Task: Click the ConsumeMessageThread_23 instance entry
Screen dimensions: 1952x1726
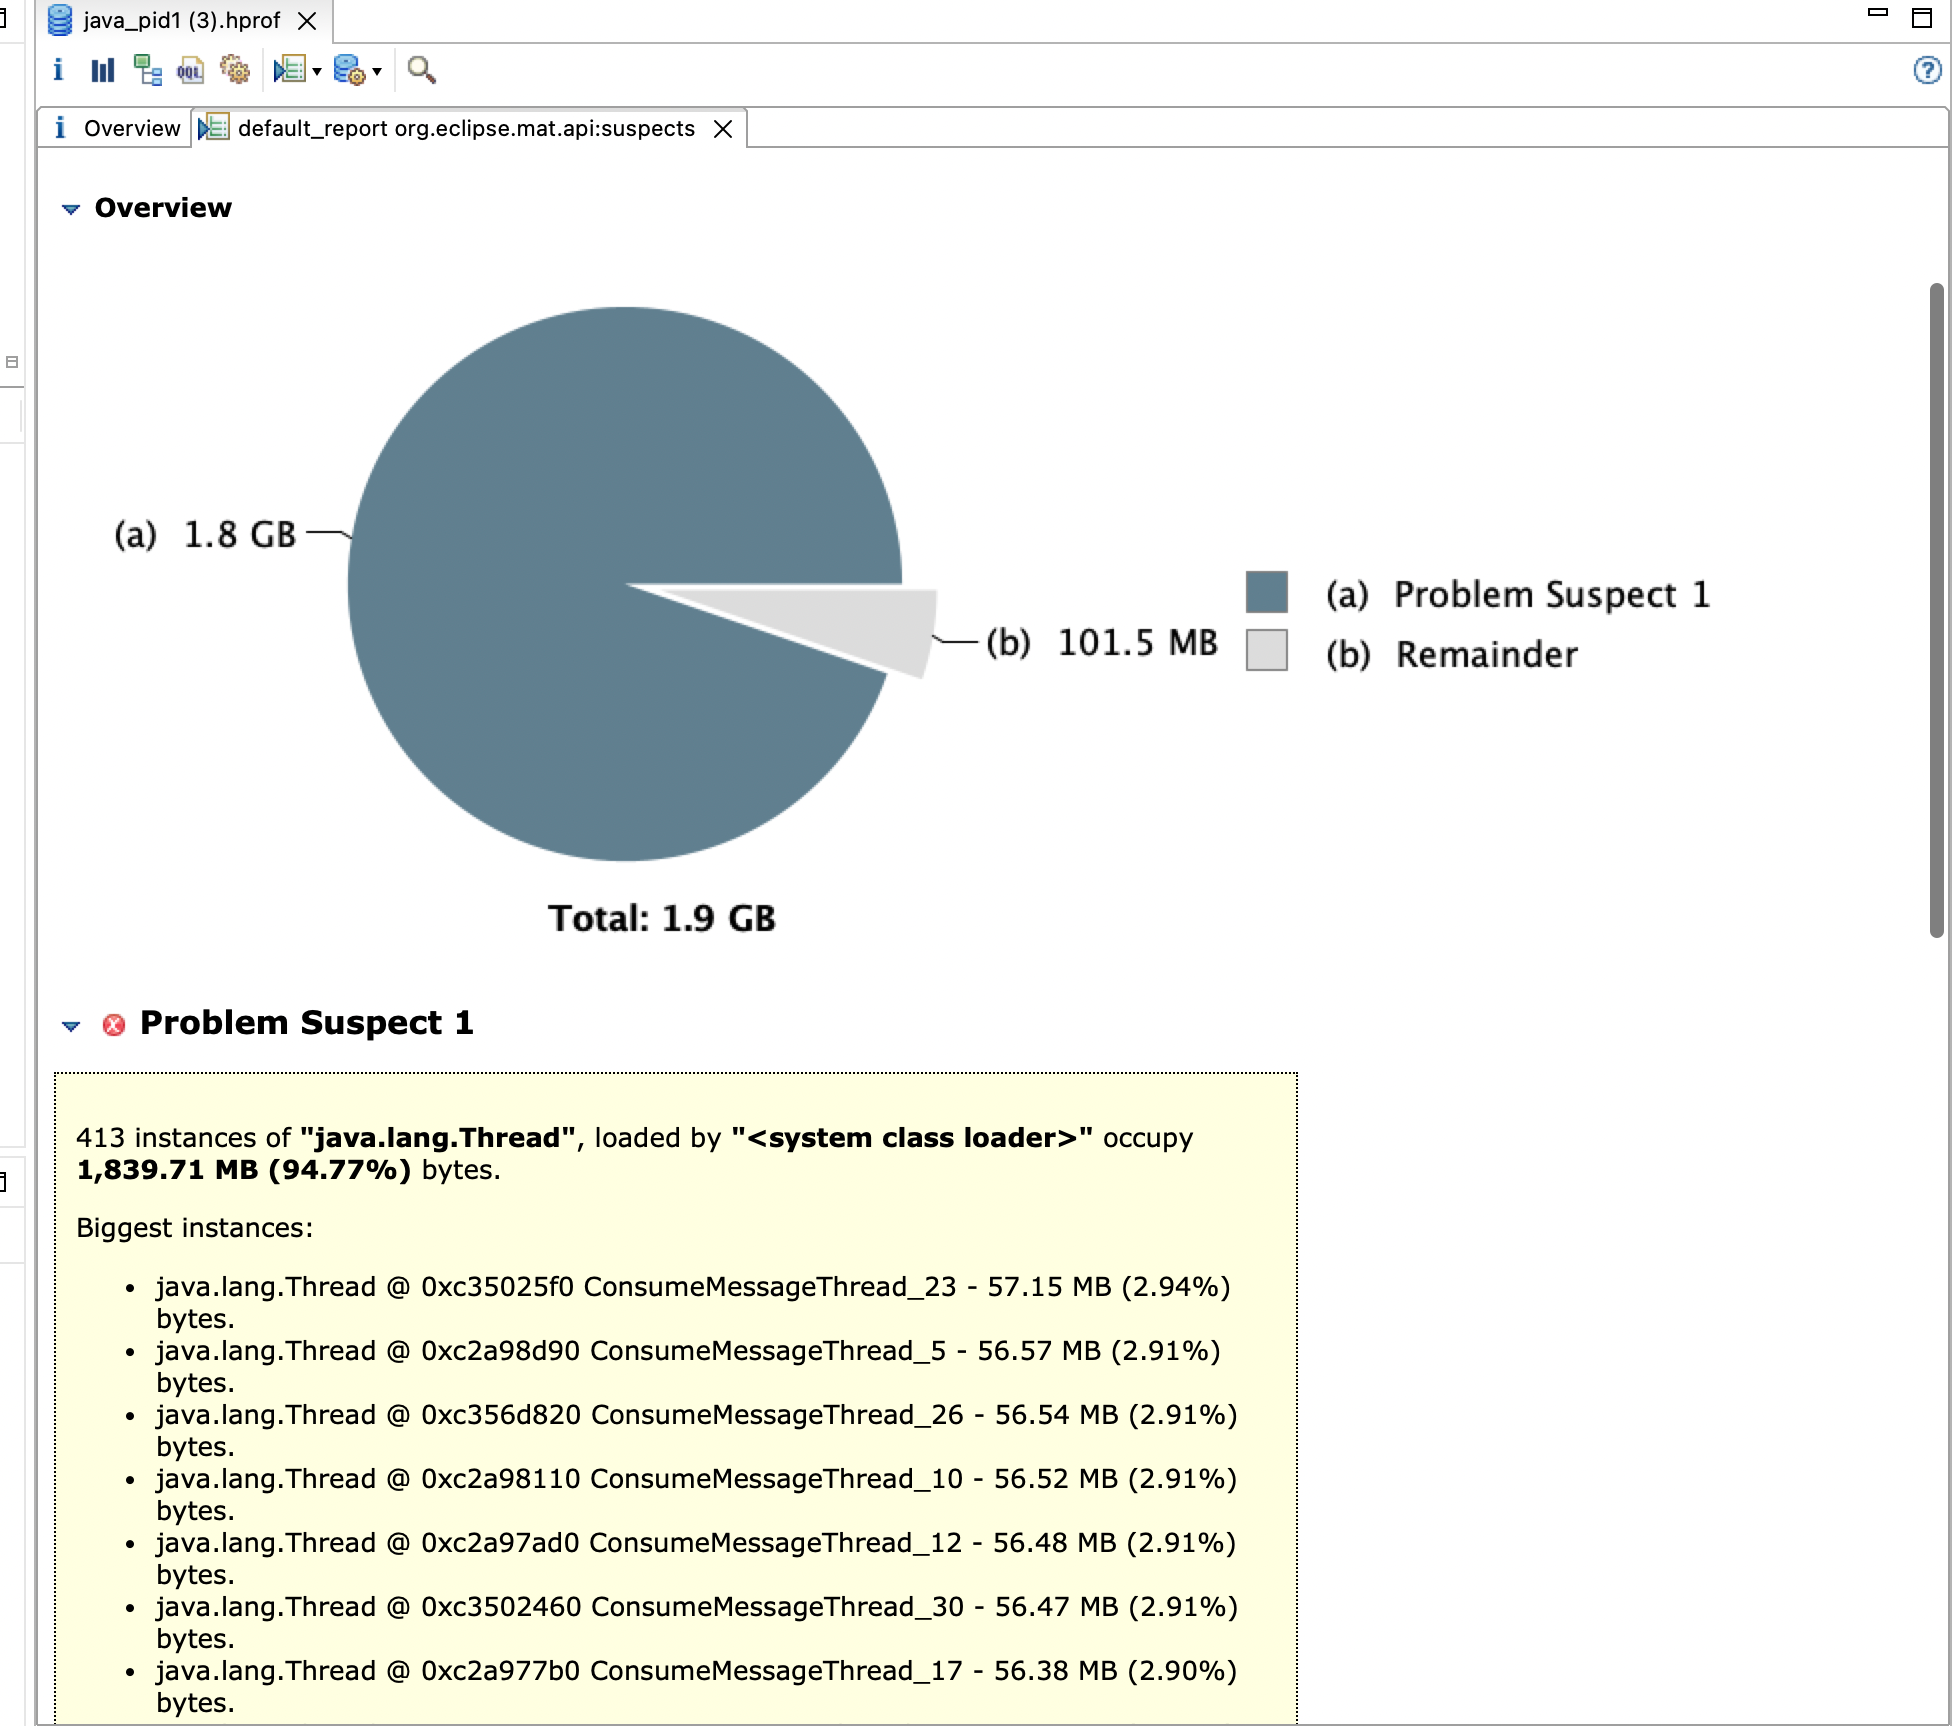Action: click(693, 1302)
